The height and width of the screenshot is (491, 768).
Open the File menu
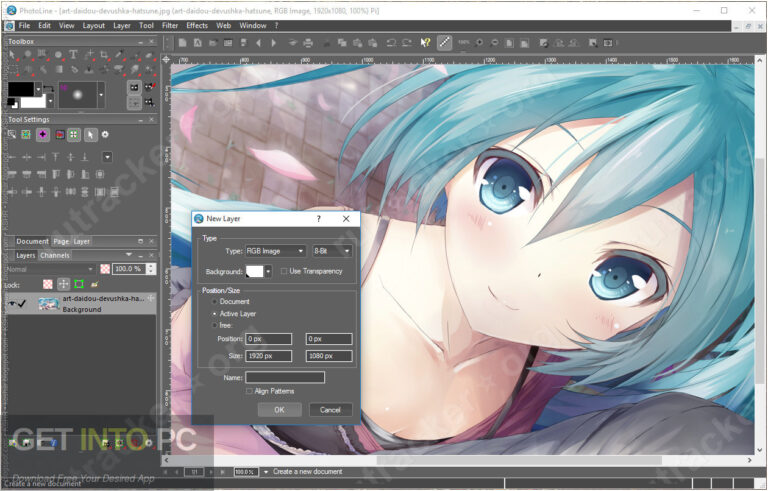click(24, 25)
